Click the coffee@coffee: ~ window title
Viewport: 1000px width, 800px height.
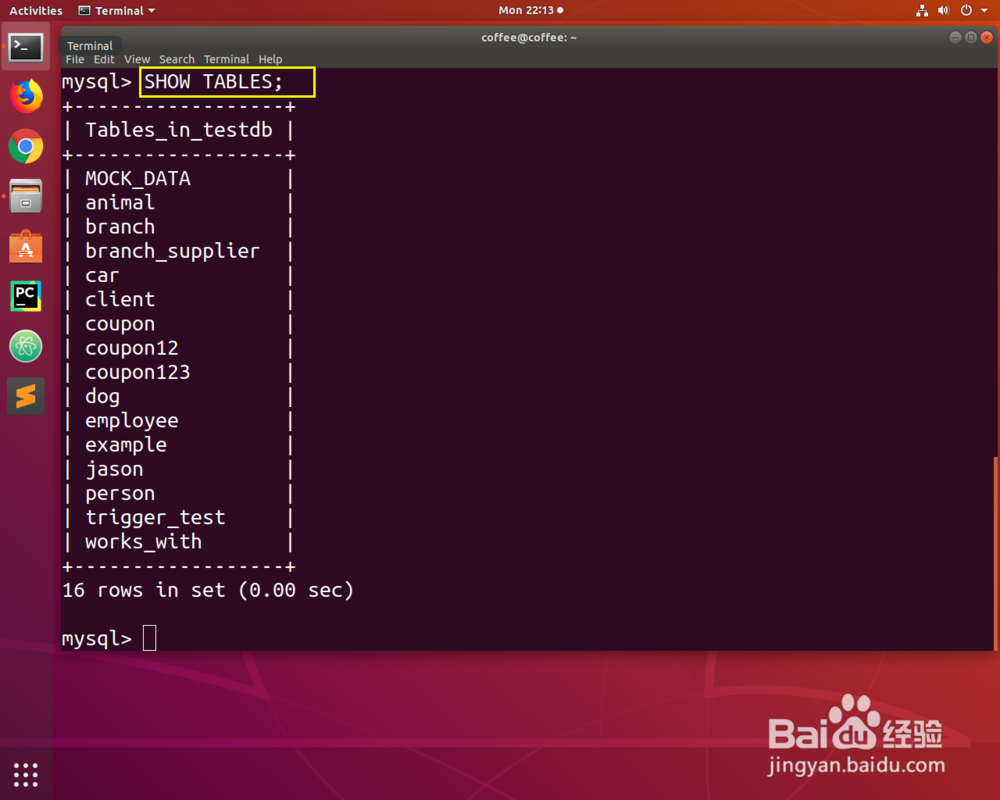click(529, 38)
